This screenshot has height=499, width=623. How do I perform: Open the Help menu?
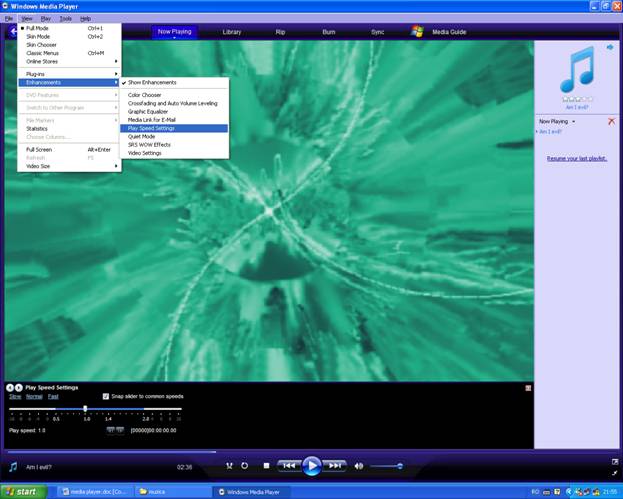(85, 19)
